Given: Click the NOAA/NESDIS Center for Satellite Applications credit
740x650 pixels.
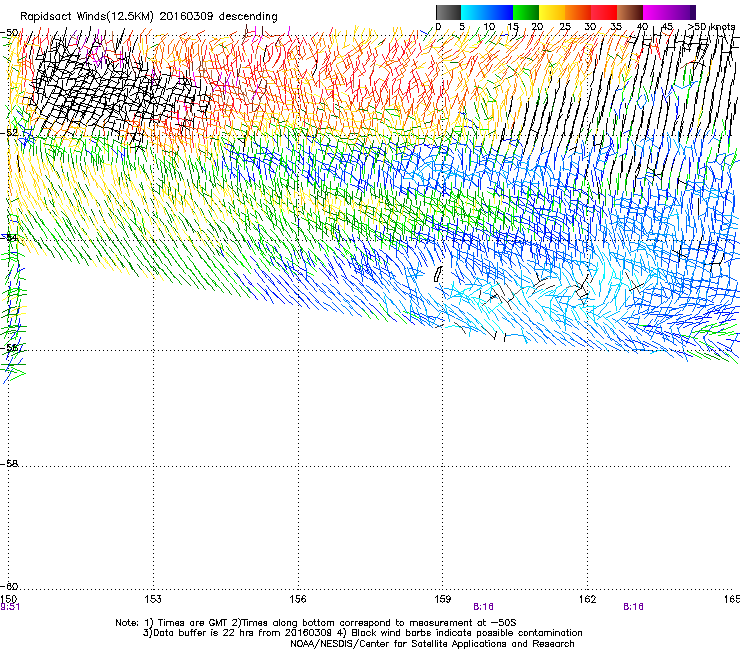Looking at the screenshot, I should (432, 644).
